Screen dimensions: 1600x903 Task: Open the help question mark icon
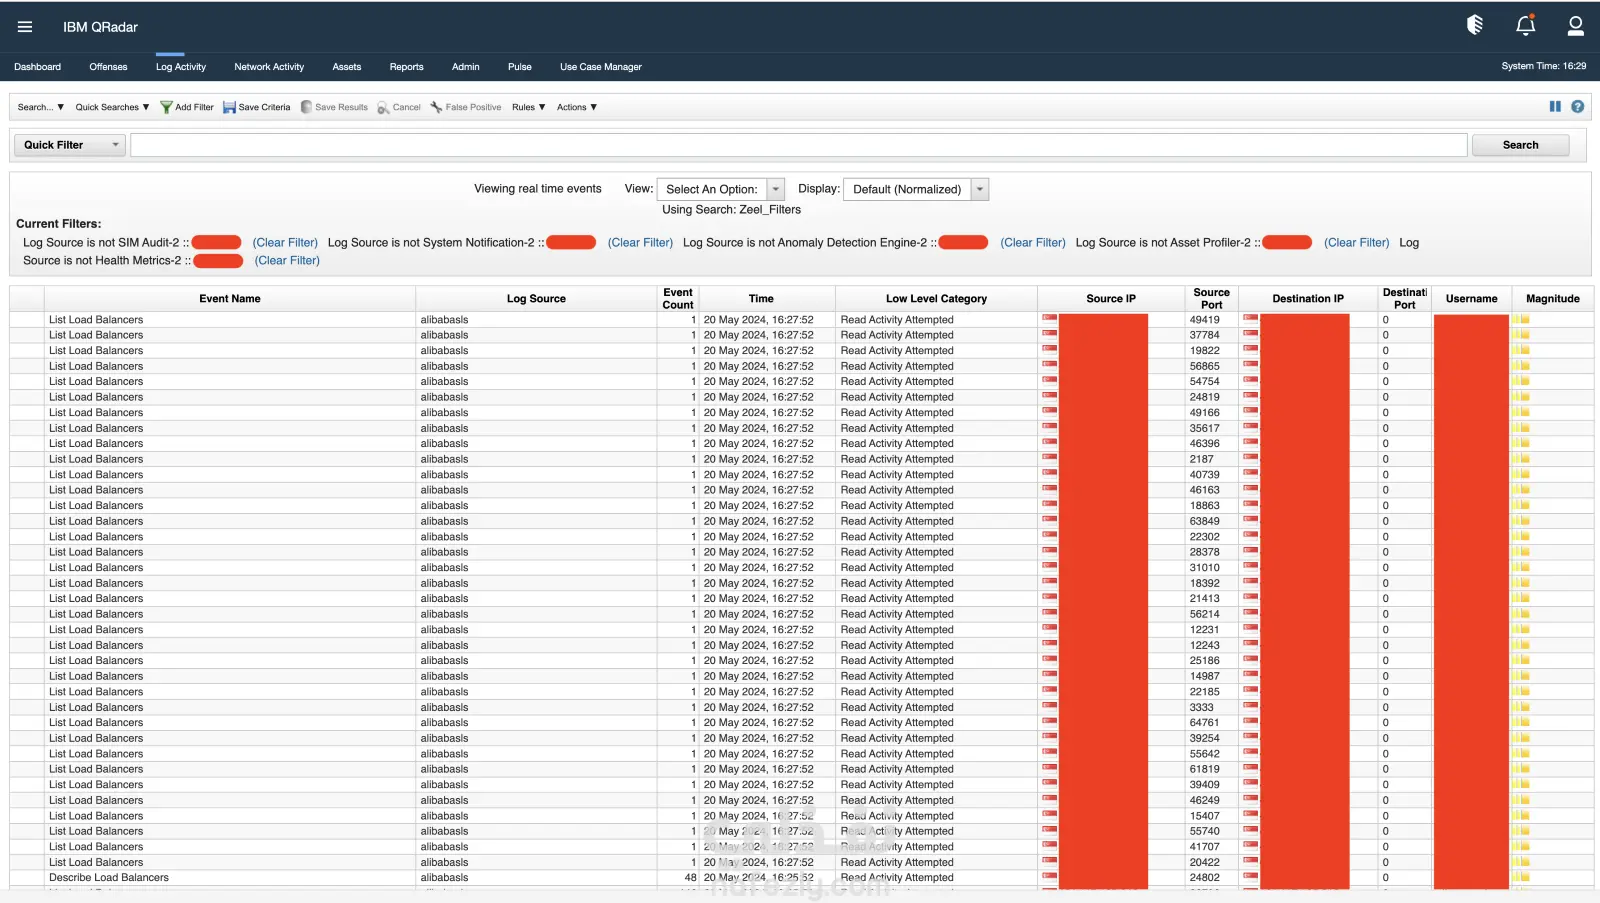pos(1577,107)
